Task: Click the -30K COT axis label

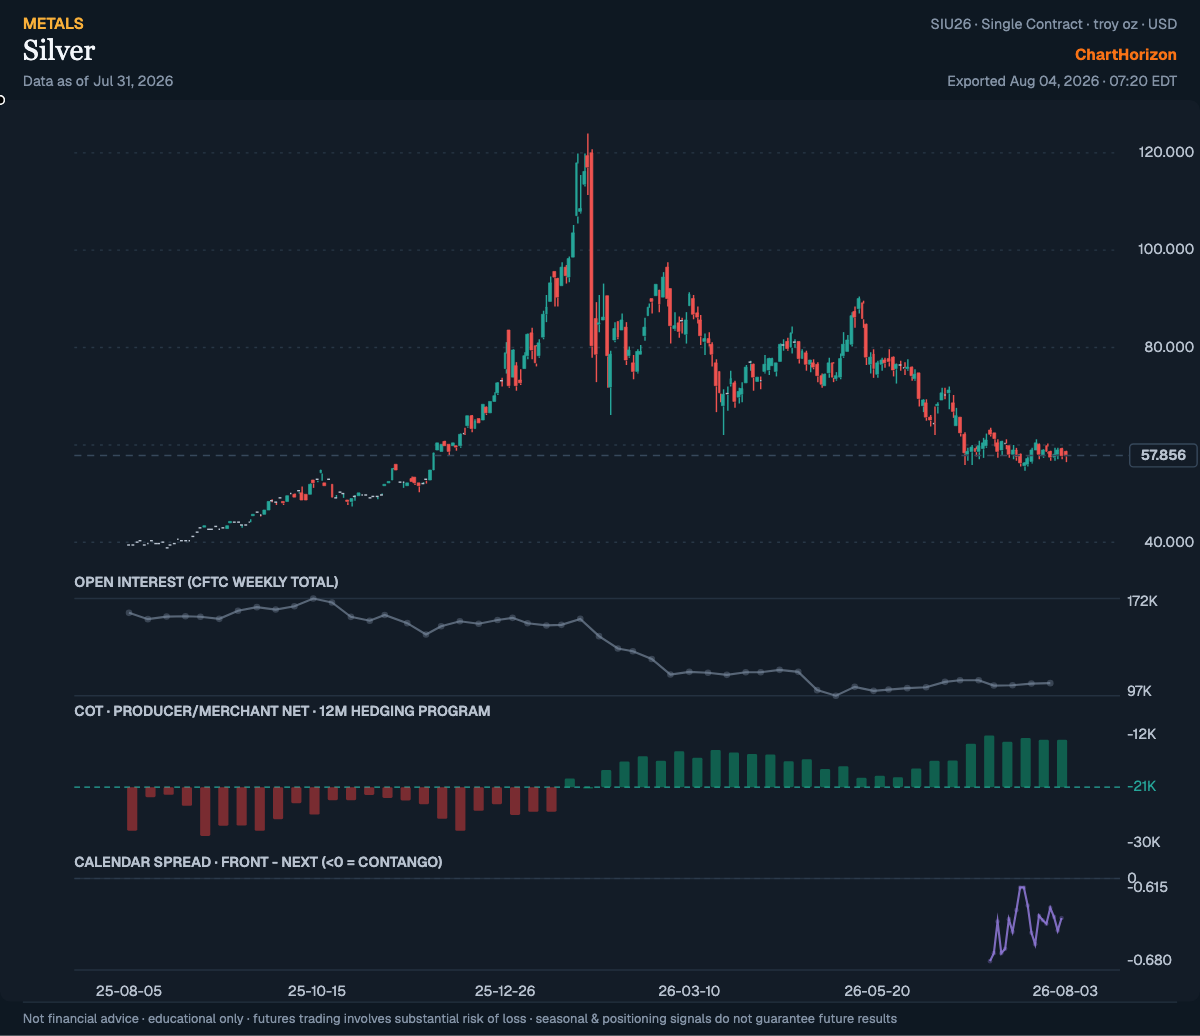Action: [x=1142, y=842]
